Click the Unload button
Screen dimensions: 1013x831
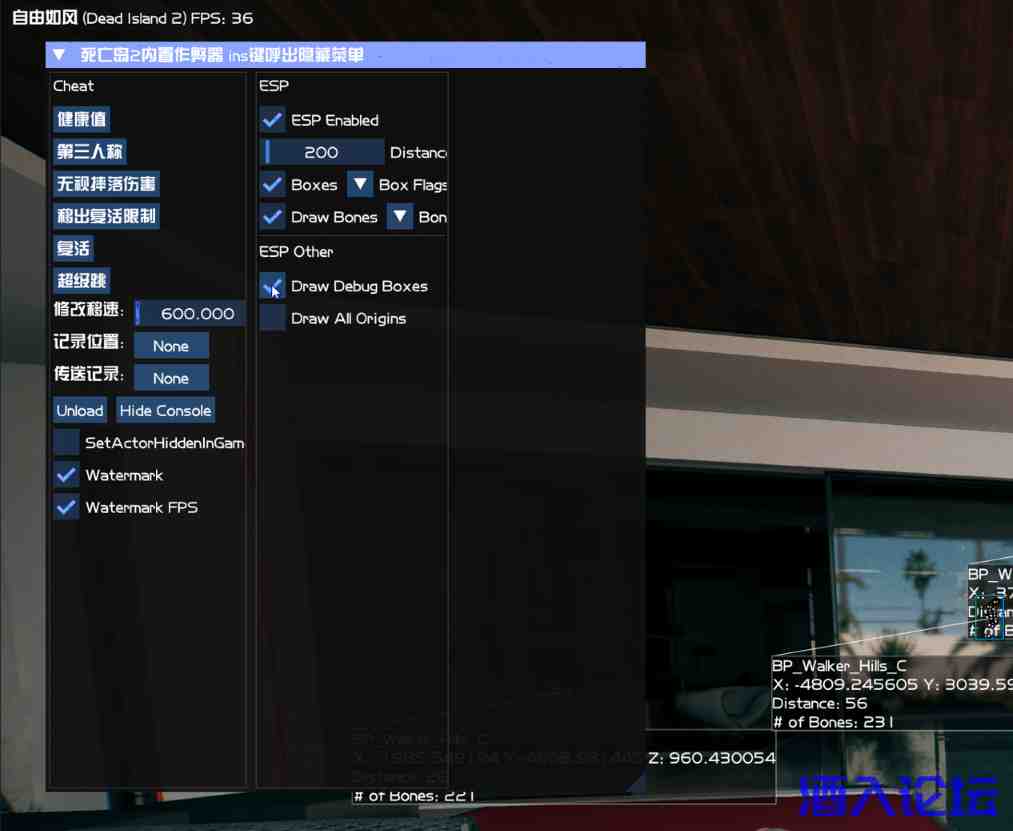pyautogui.click(x=80, y=411)
